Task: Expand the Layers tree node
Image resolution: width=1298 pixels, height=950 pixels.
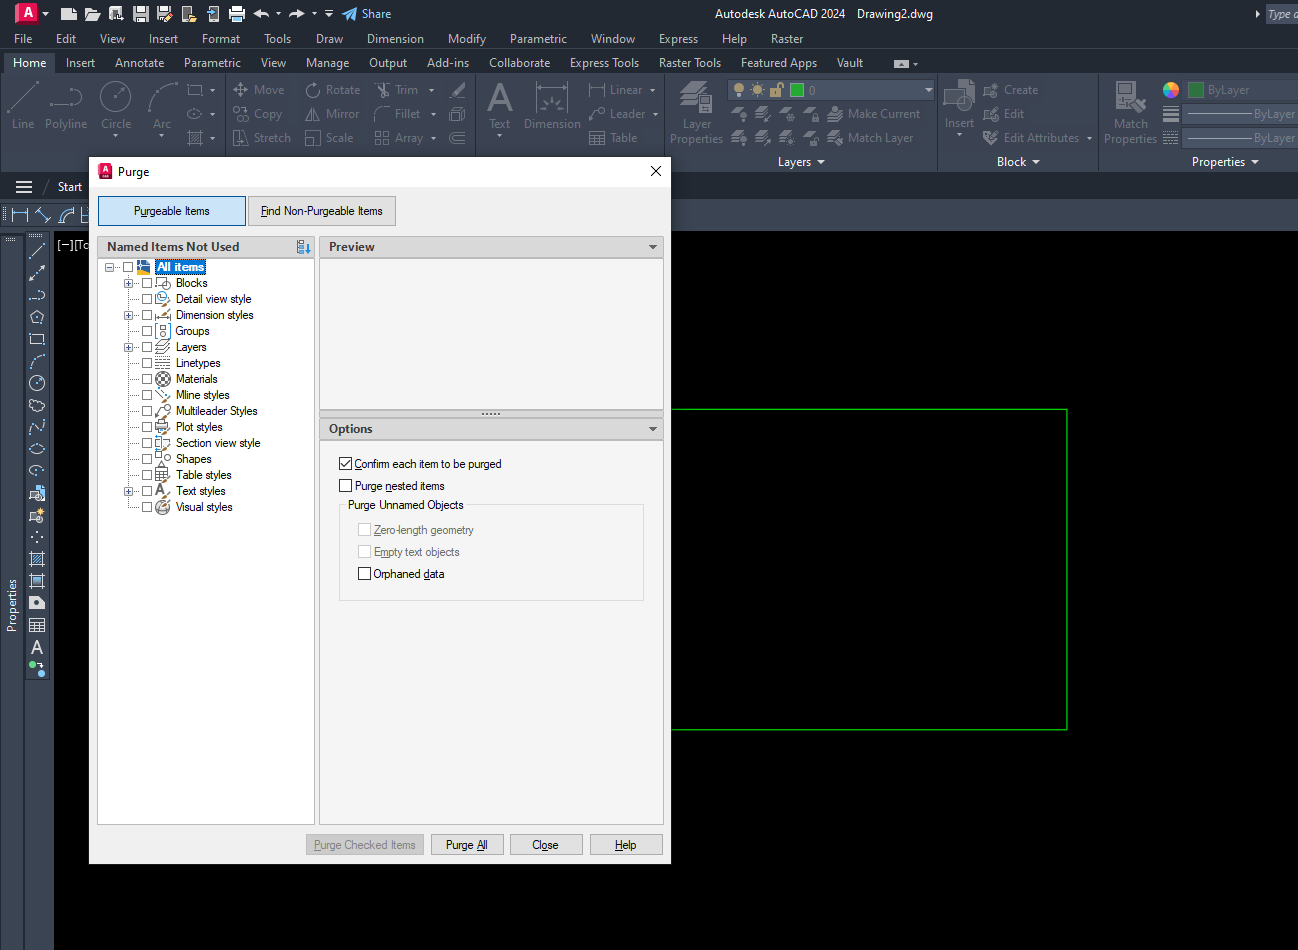Action: [128, 347]
